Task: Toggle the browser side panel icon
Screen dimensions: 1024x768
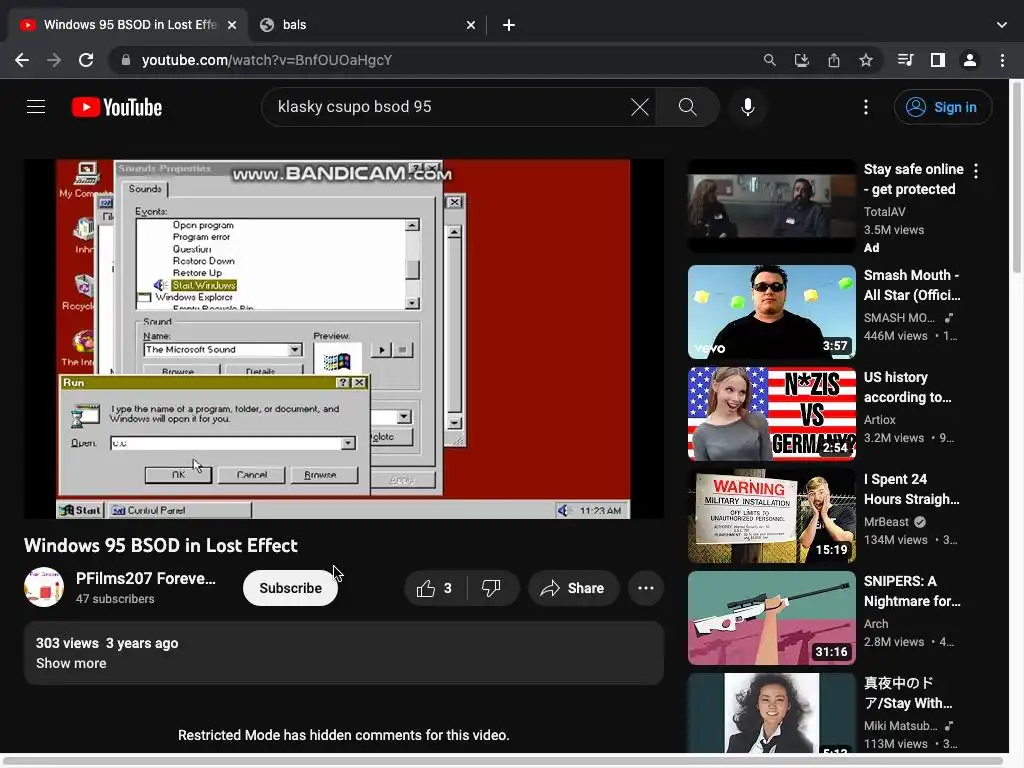Action: click(x=937, y=60)
